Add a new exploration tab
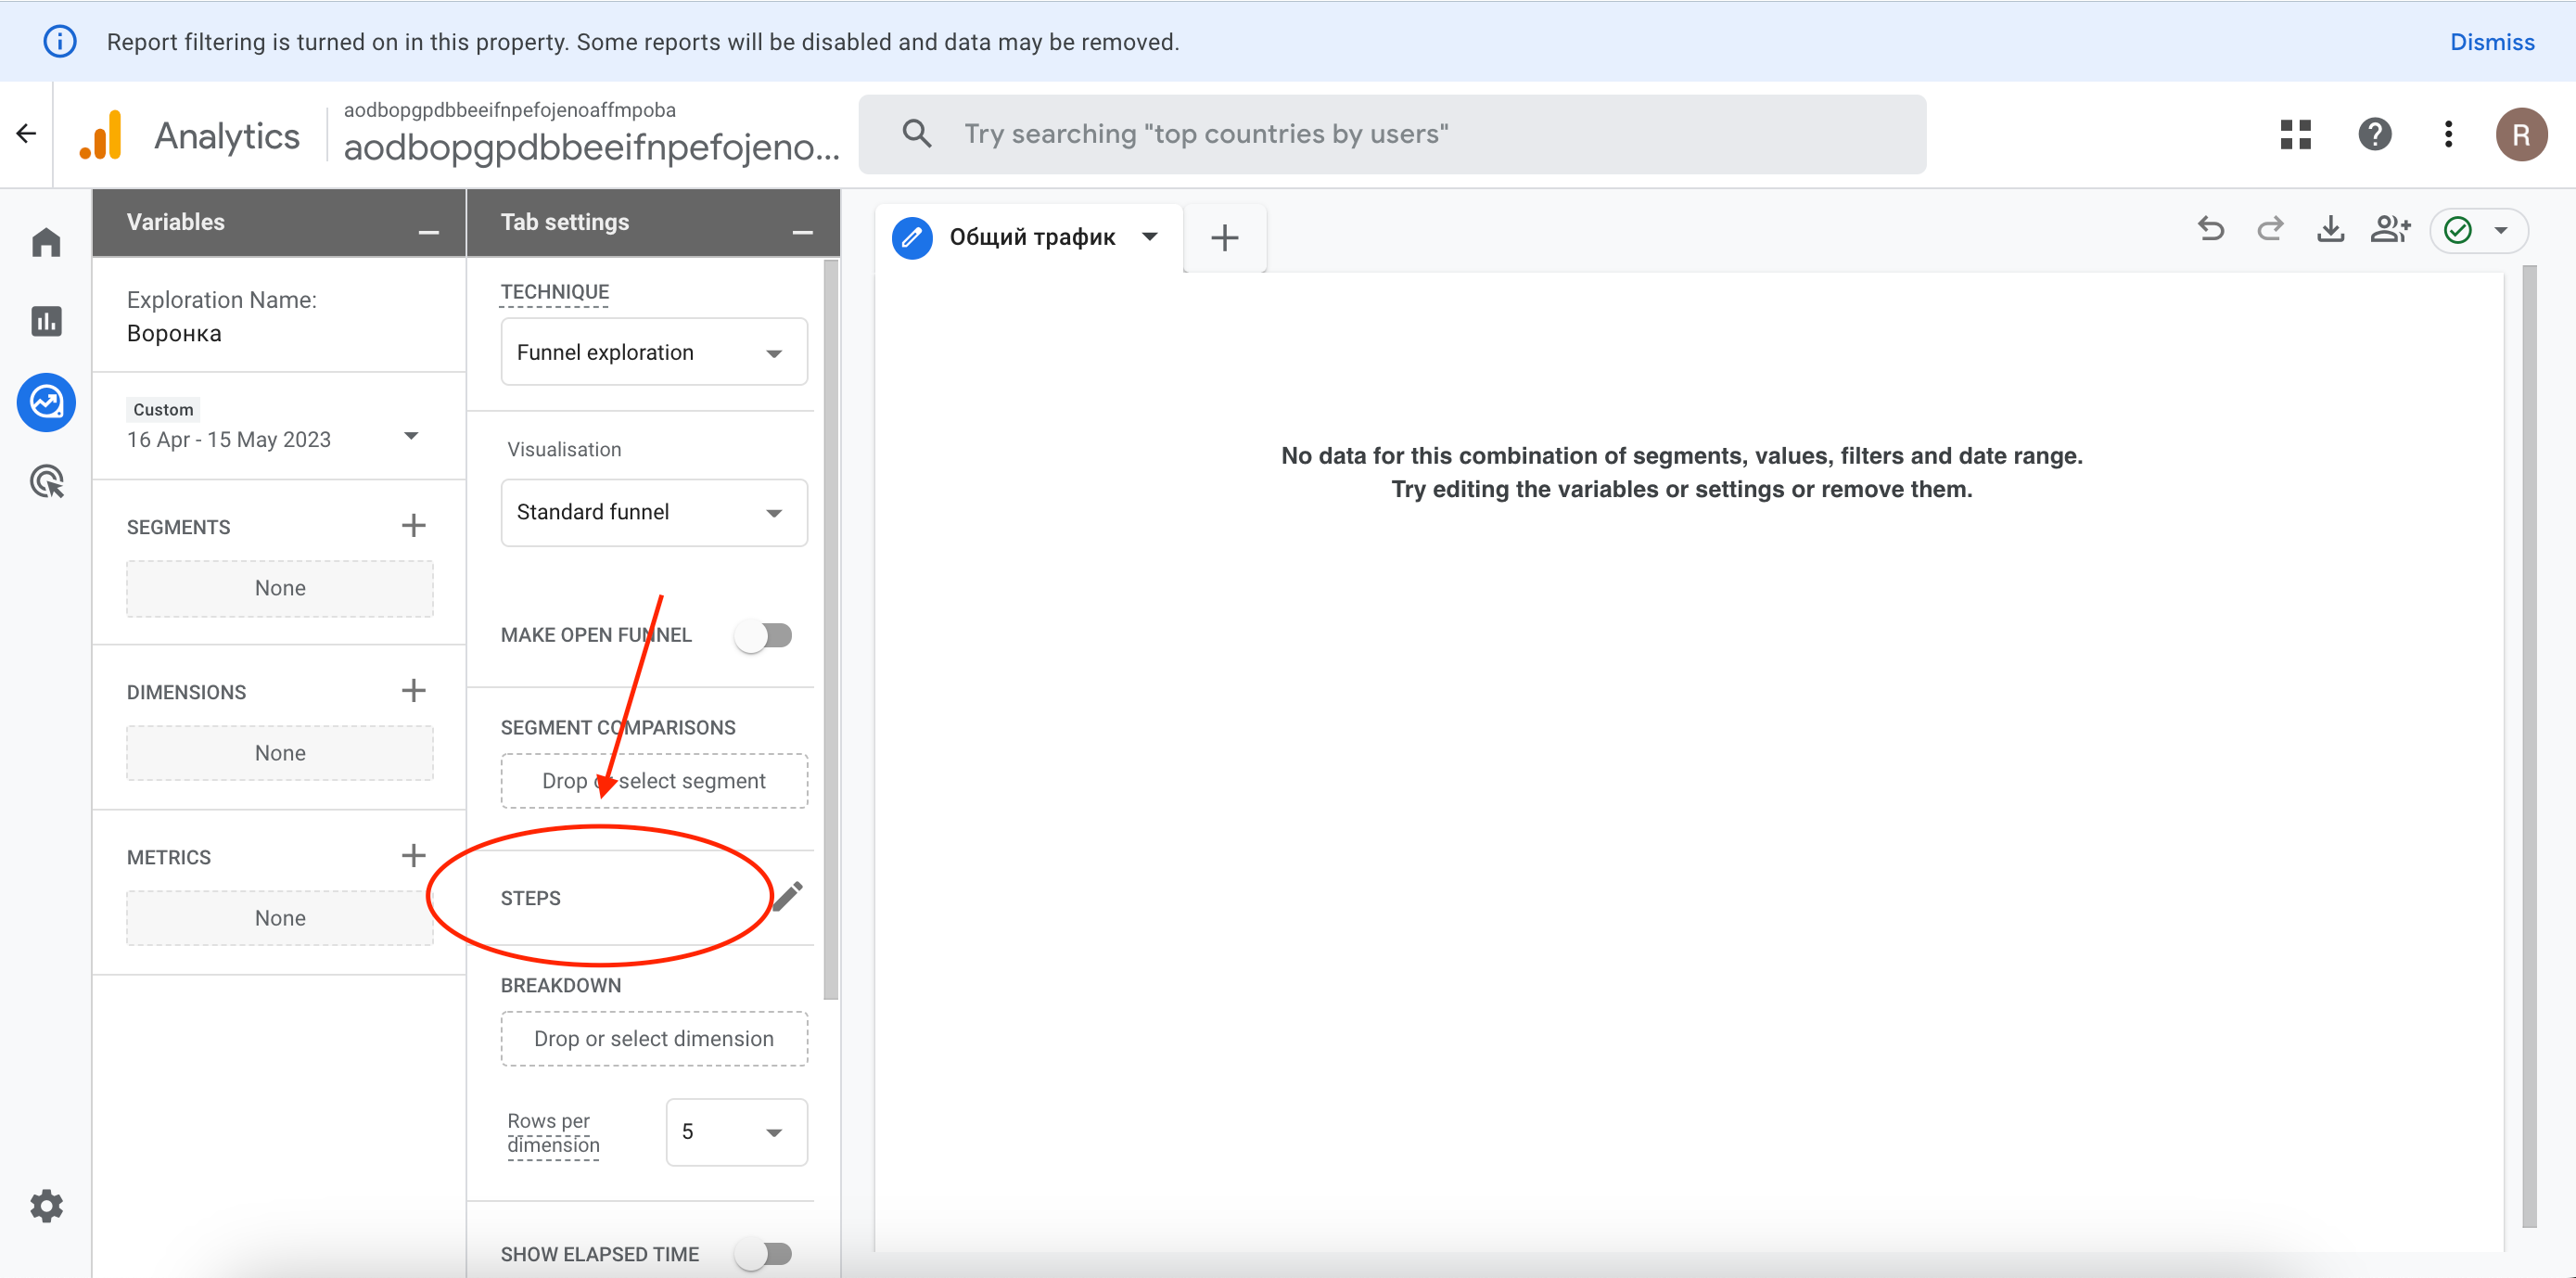 point(1224,238)
